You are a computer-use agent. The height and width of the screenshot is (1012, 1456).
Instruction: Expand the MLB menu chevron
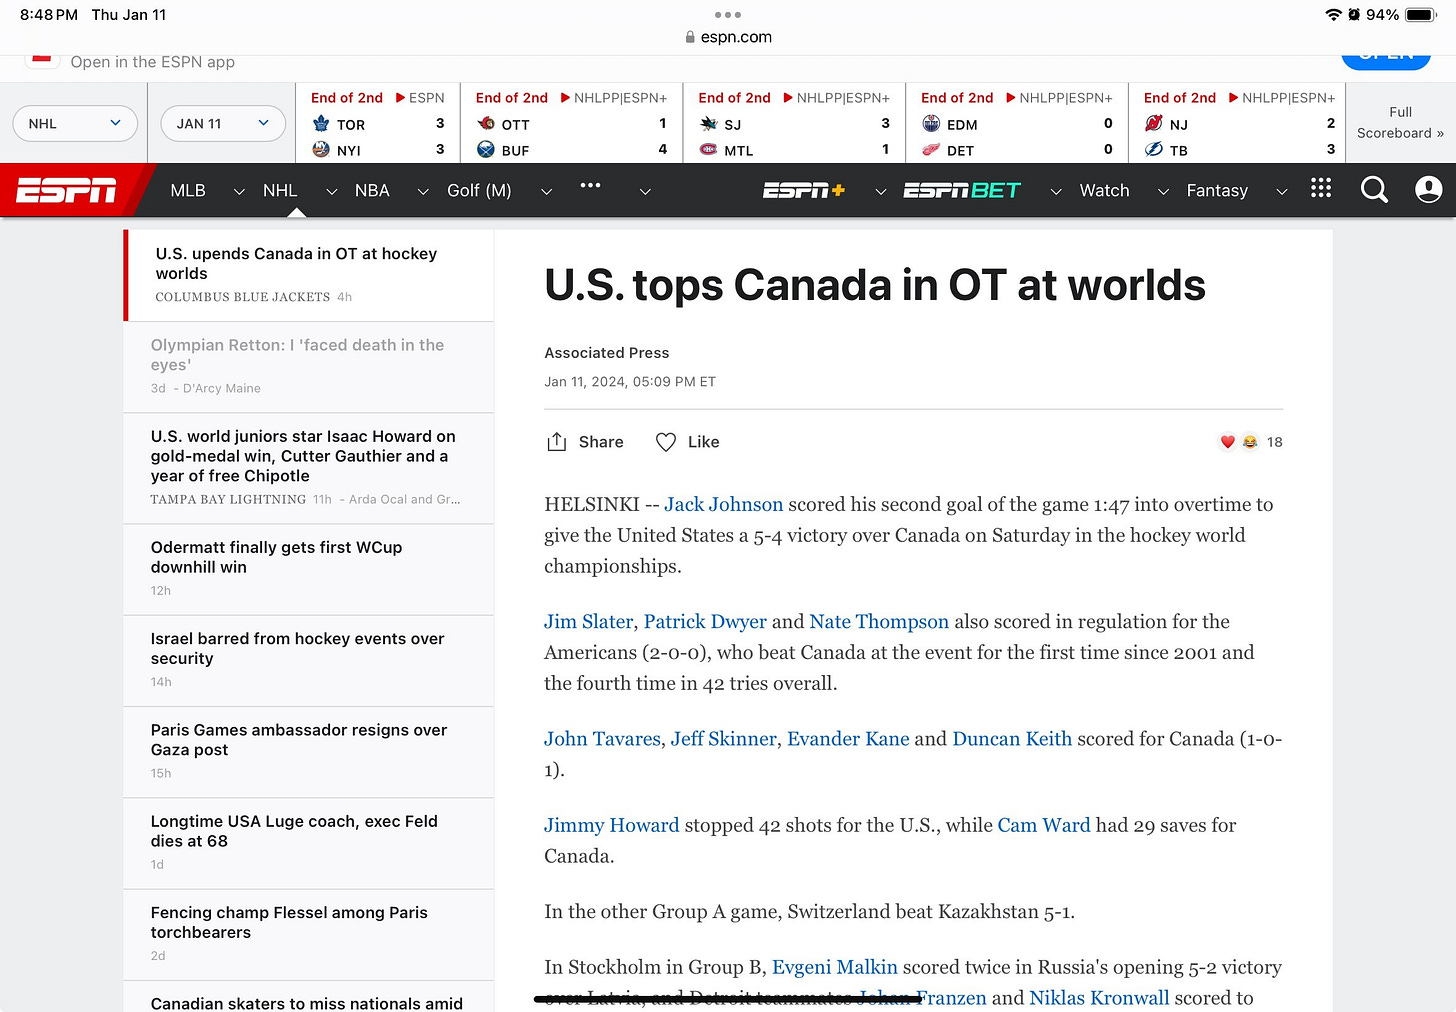tap(239, 191)
